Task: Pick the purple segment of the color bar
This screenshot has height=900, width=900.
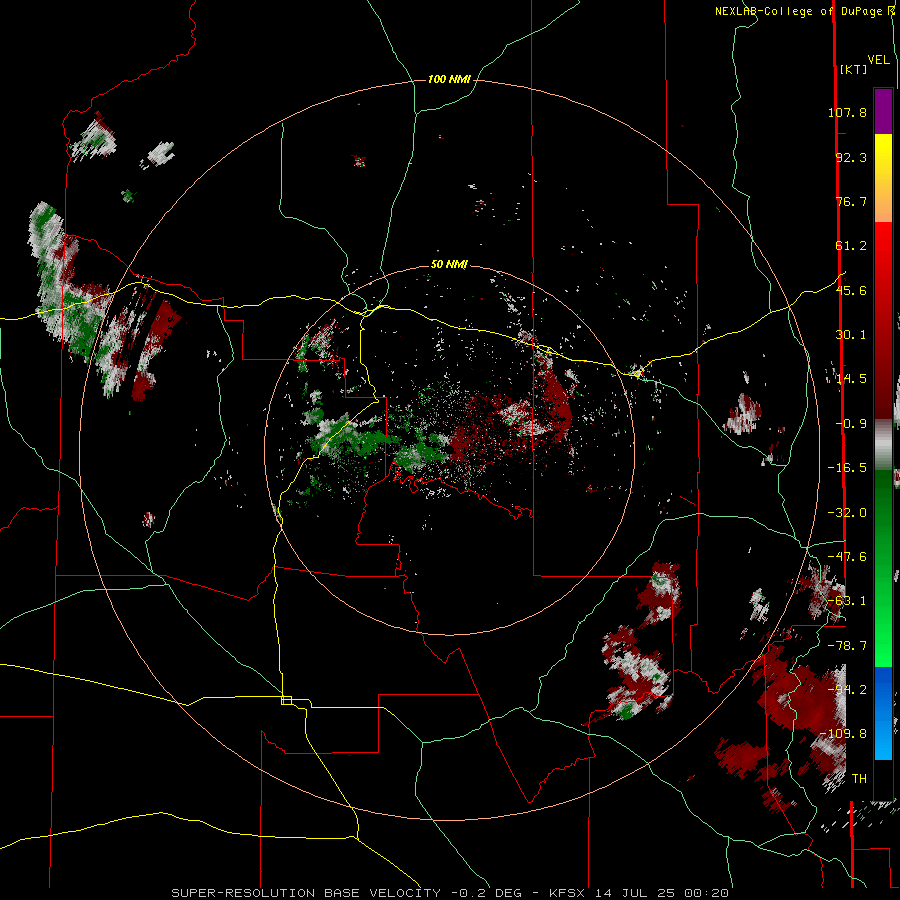Action: click(x=883, y=111)
